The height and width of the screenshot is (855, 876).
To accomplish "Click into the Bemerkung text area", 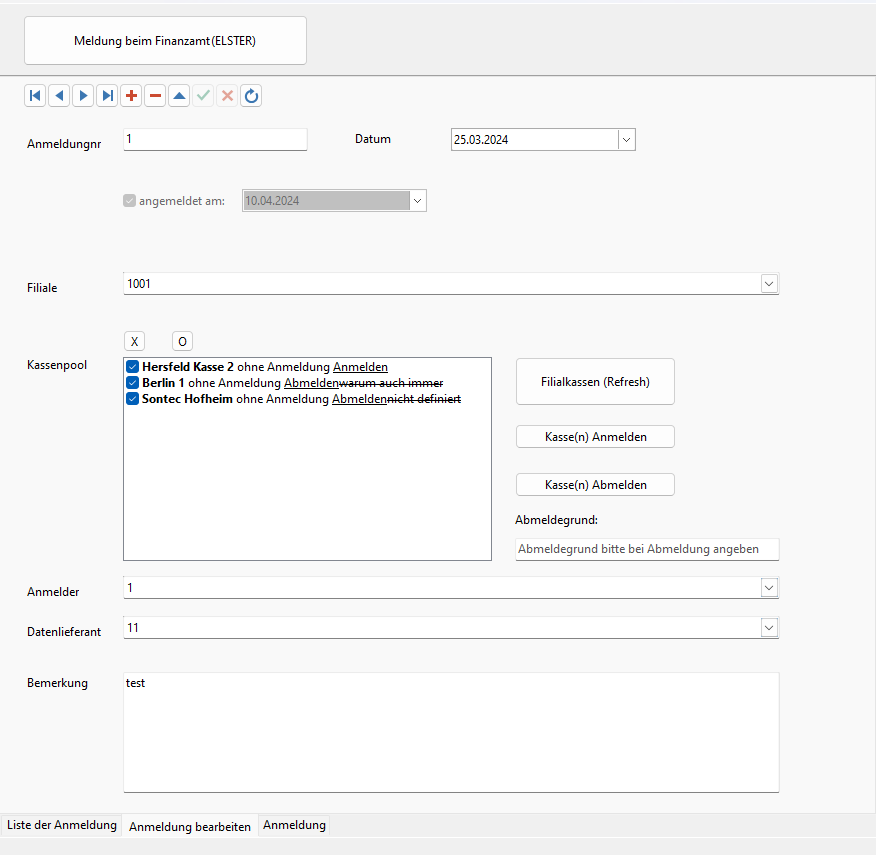I will pos(451,733).
